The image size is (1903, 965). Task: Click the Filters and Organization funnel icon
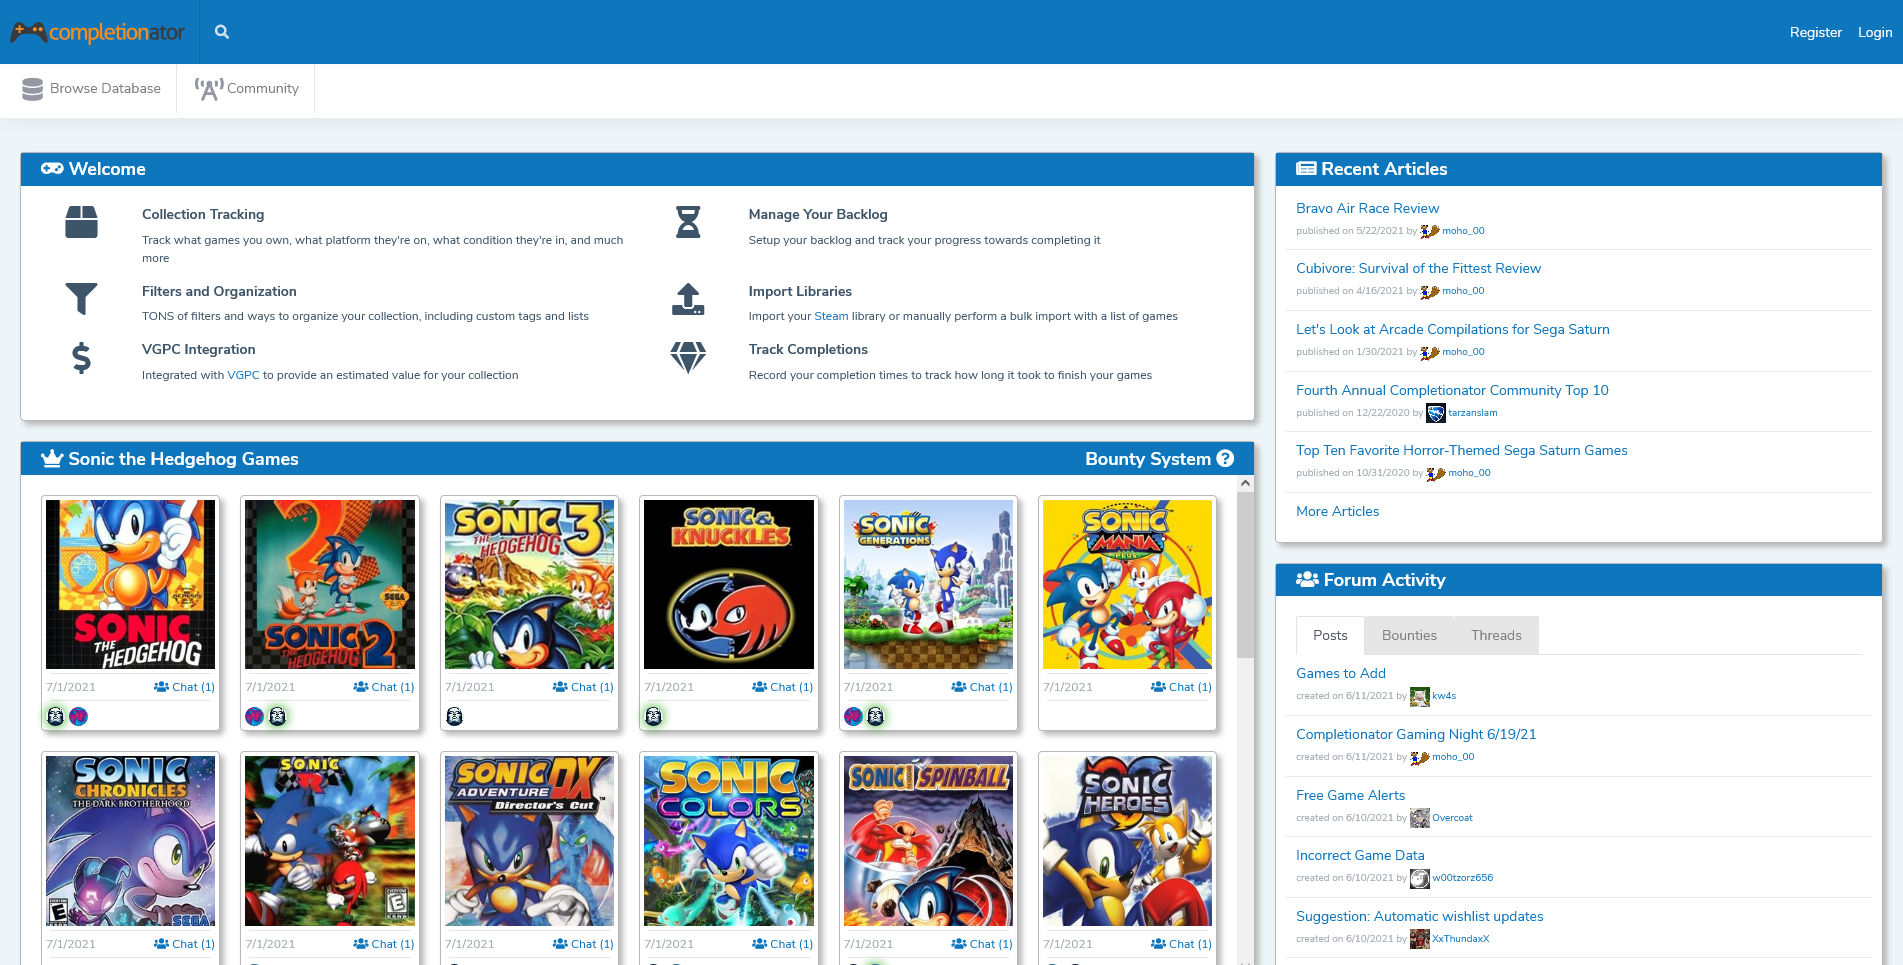tap(82, 298)
